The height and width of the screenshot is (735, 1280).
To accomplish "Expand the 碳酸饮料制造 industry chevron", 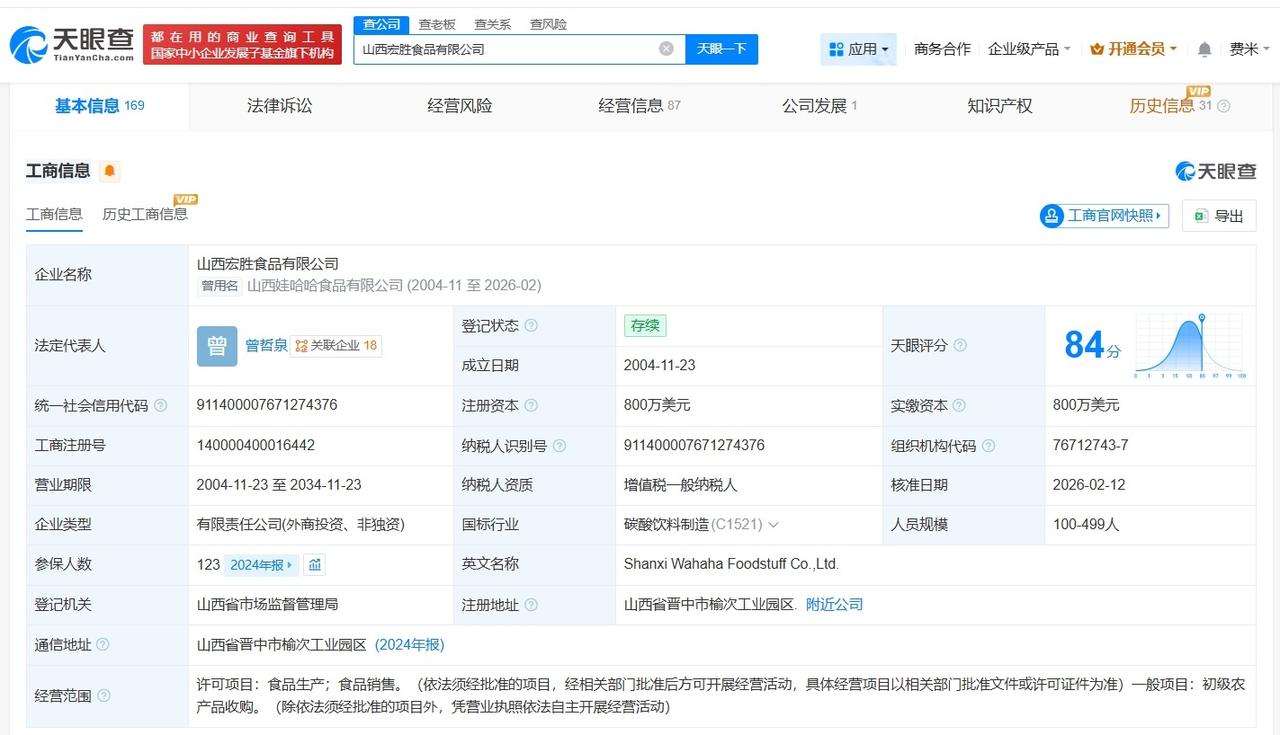I will (773, 525).
